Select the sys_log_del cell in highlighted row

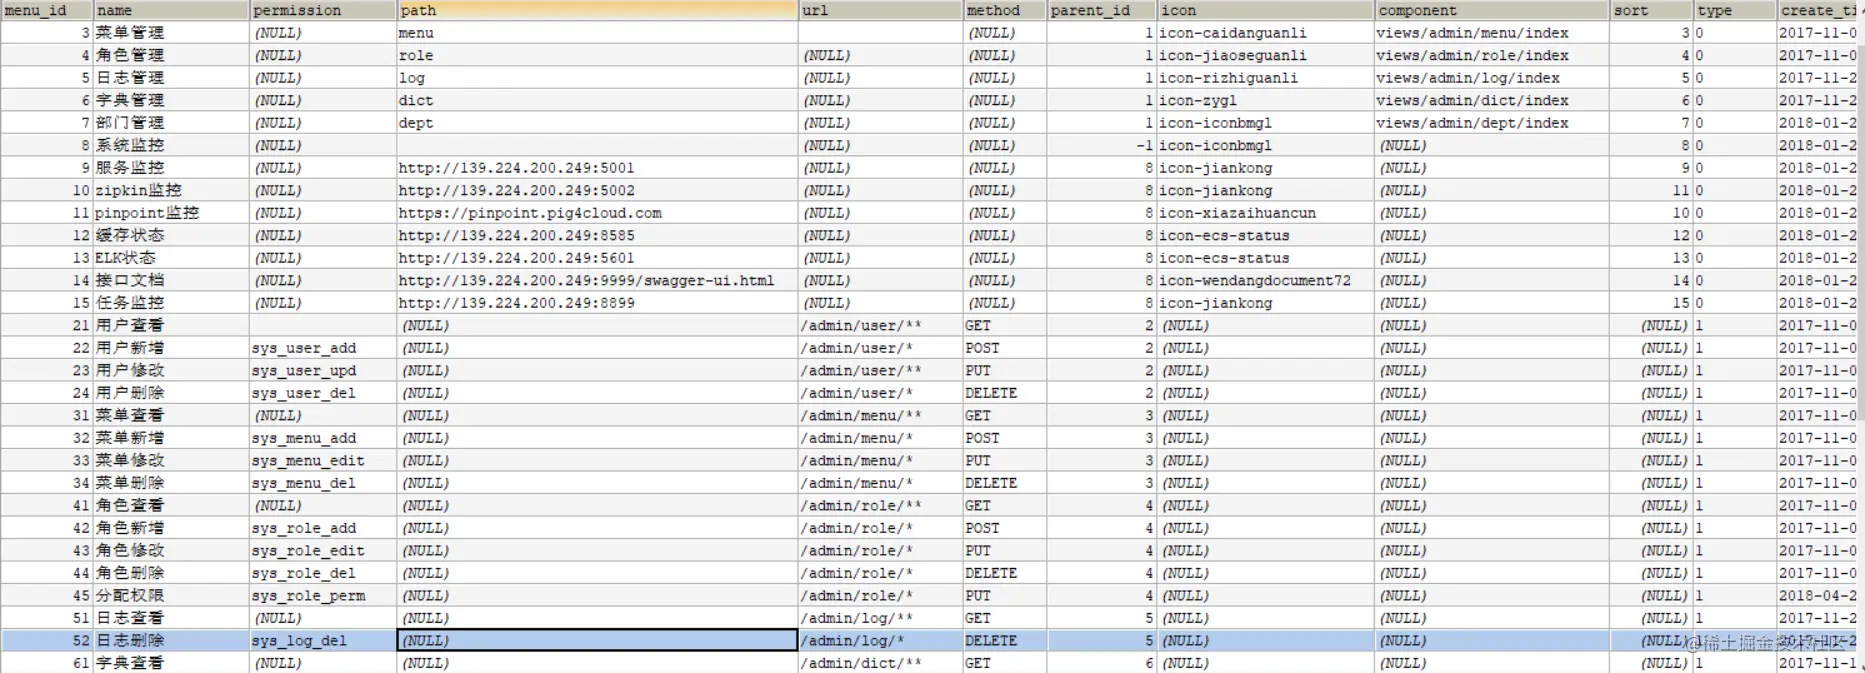point(322,640)
